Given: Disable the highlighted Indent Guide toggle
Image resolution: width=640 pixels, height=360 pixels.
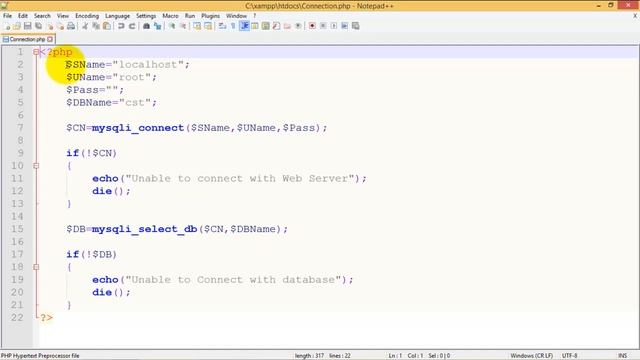Looking at the screenshot, I should 244,26.
